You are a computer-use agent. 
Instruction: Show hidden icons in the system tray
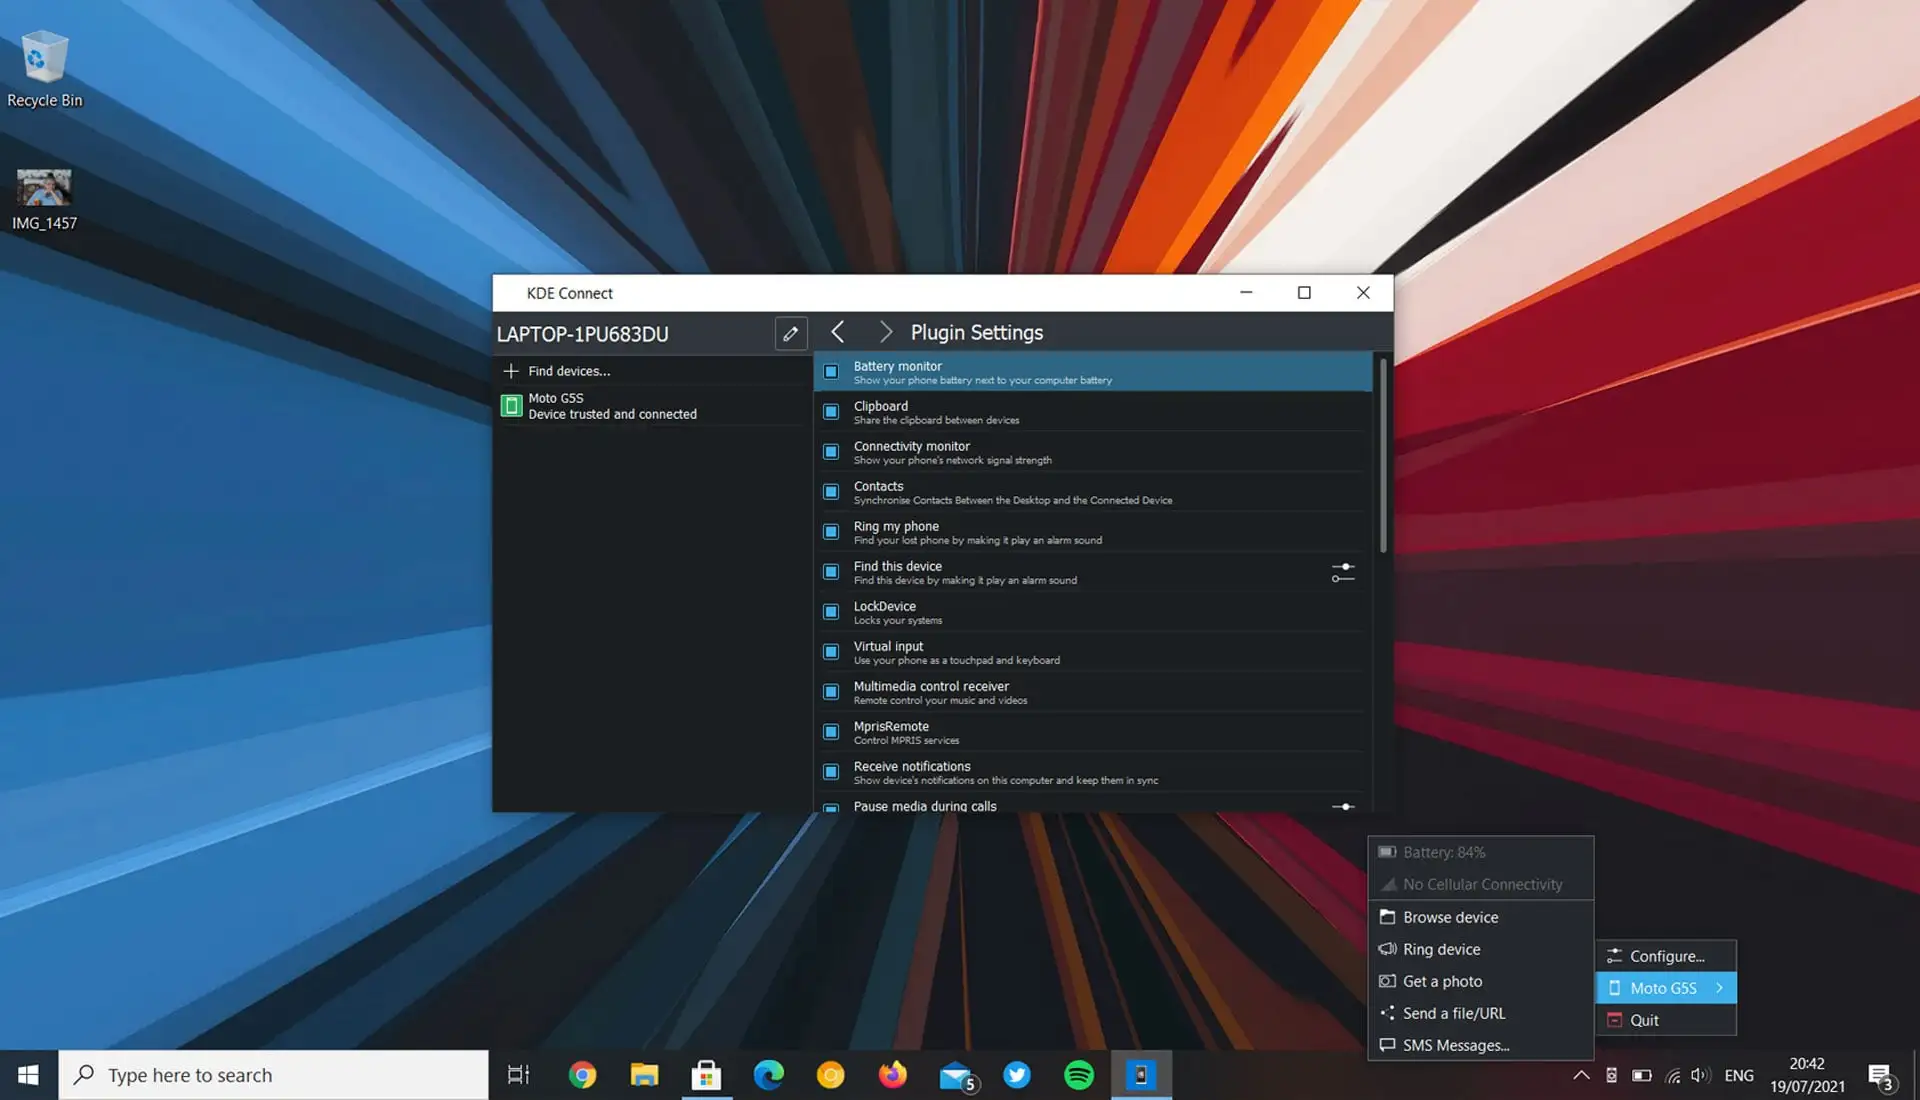tap(1581, 1074)
